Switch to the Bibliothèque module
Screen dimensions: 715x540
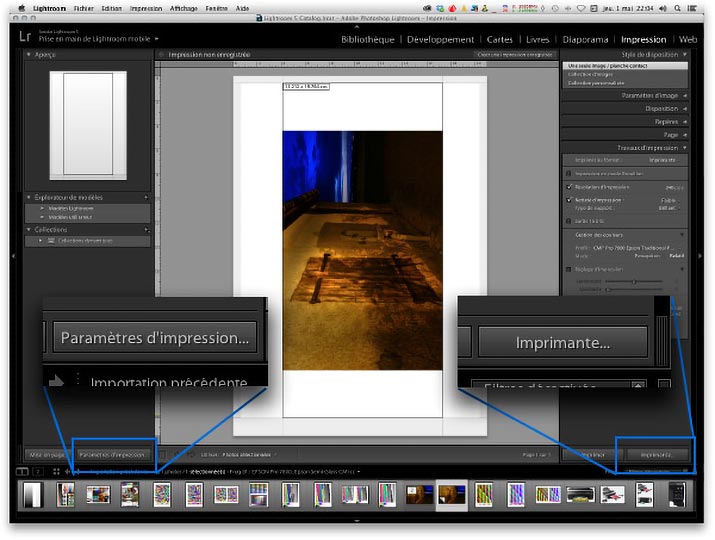(368, 40)
